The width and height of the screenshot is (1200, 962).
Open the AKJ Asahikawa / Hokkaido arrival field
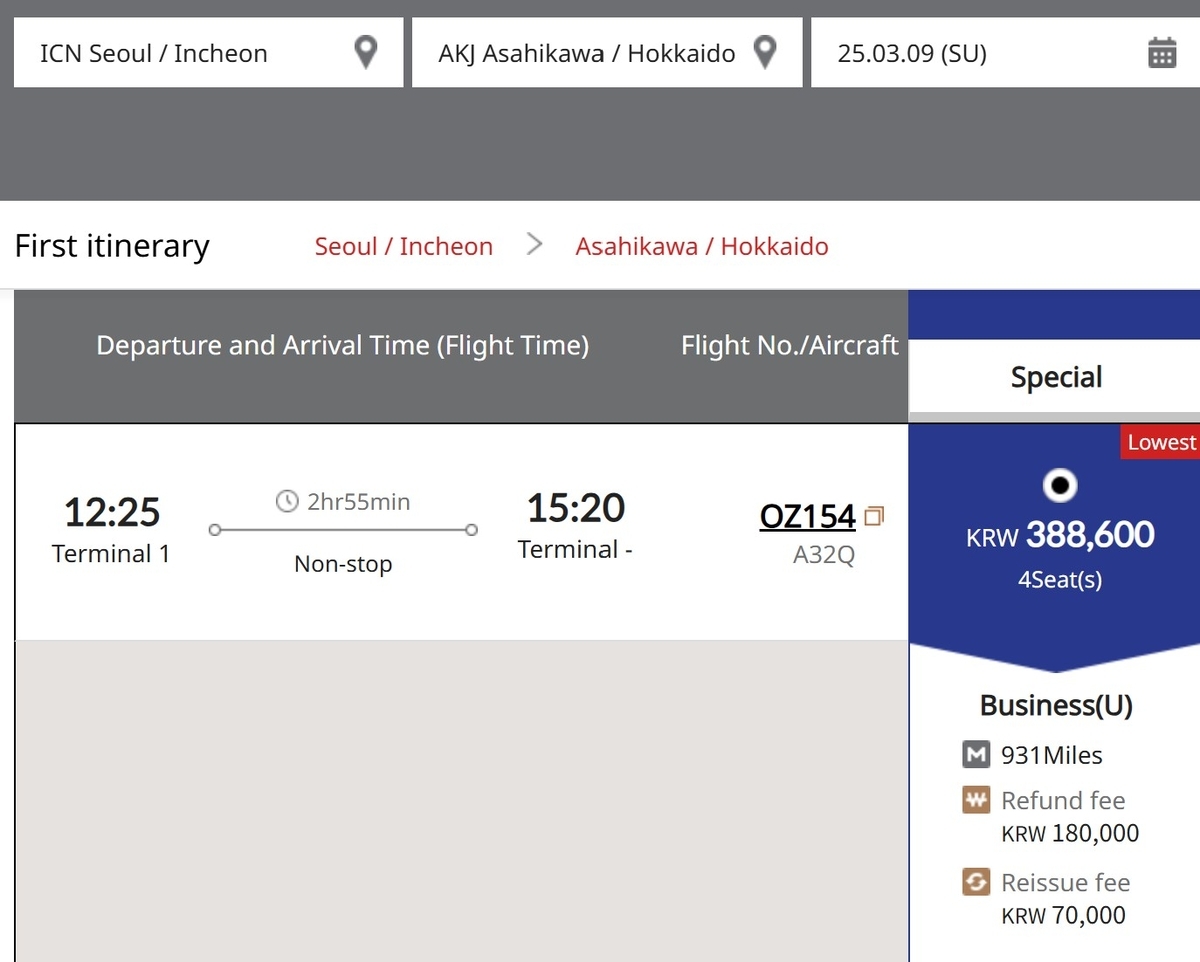point(607,53)
